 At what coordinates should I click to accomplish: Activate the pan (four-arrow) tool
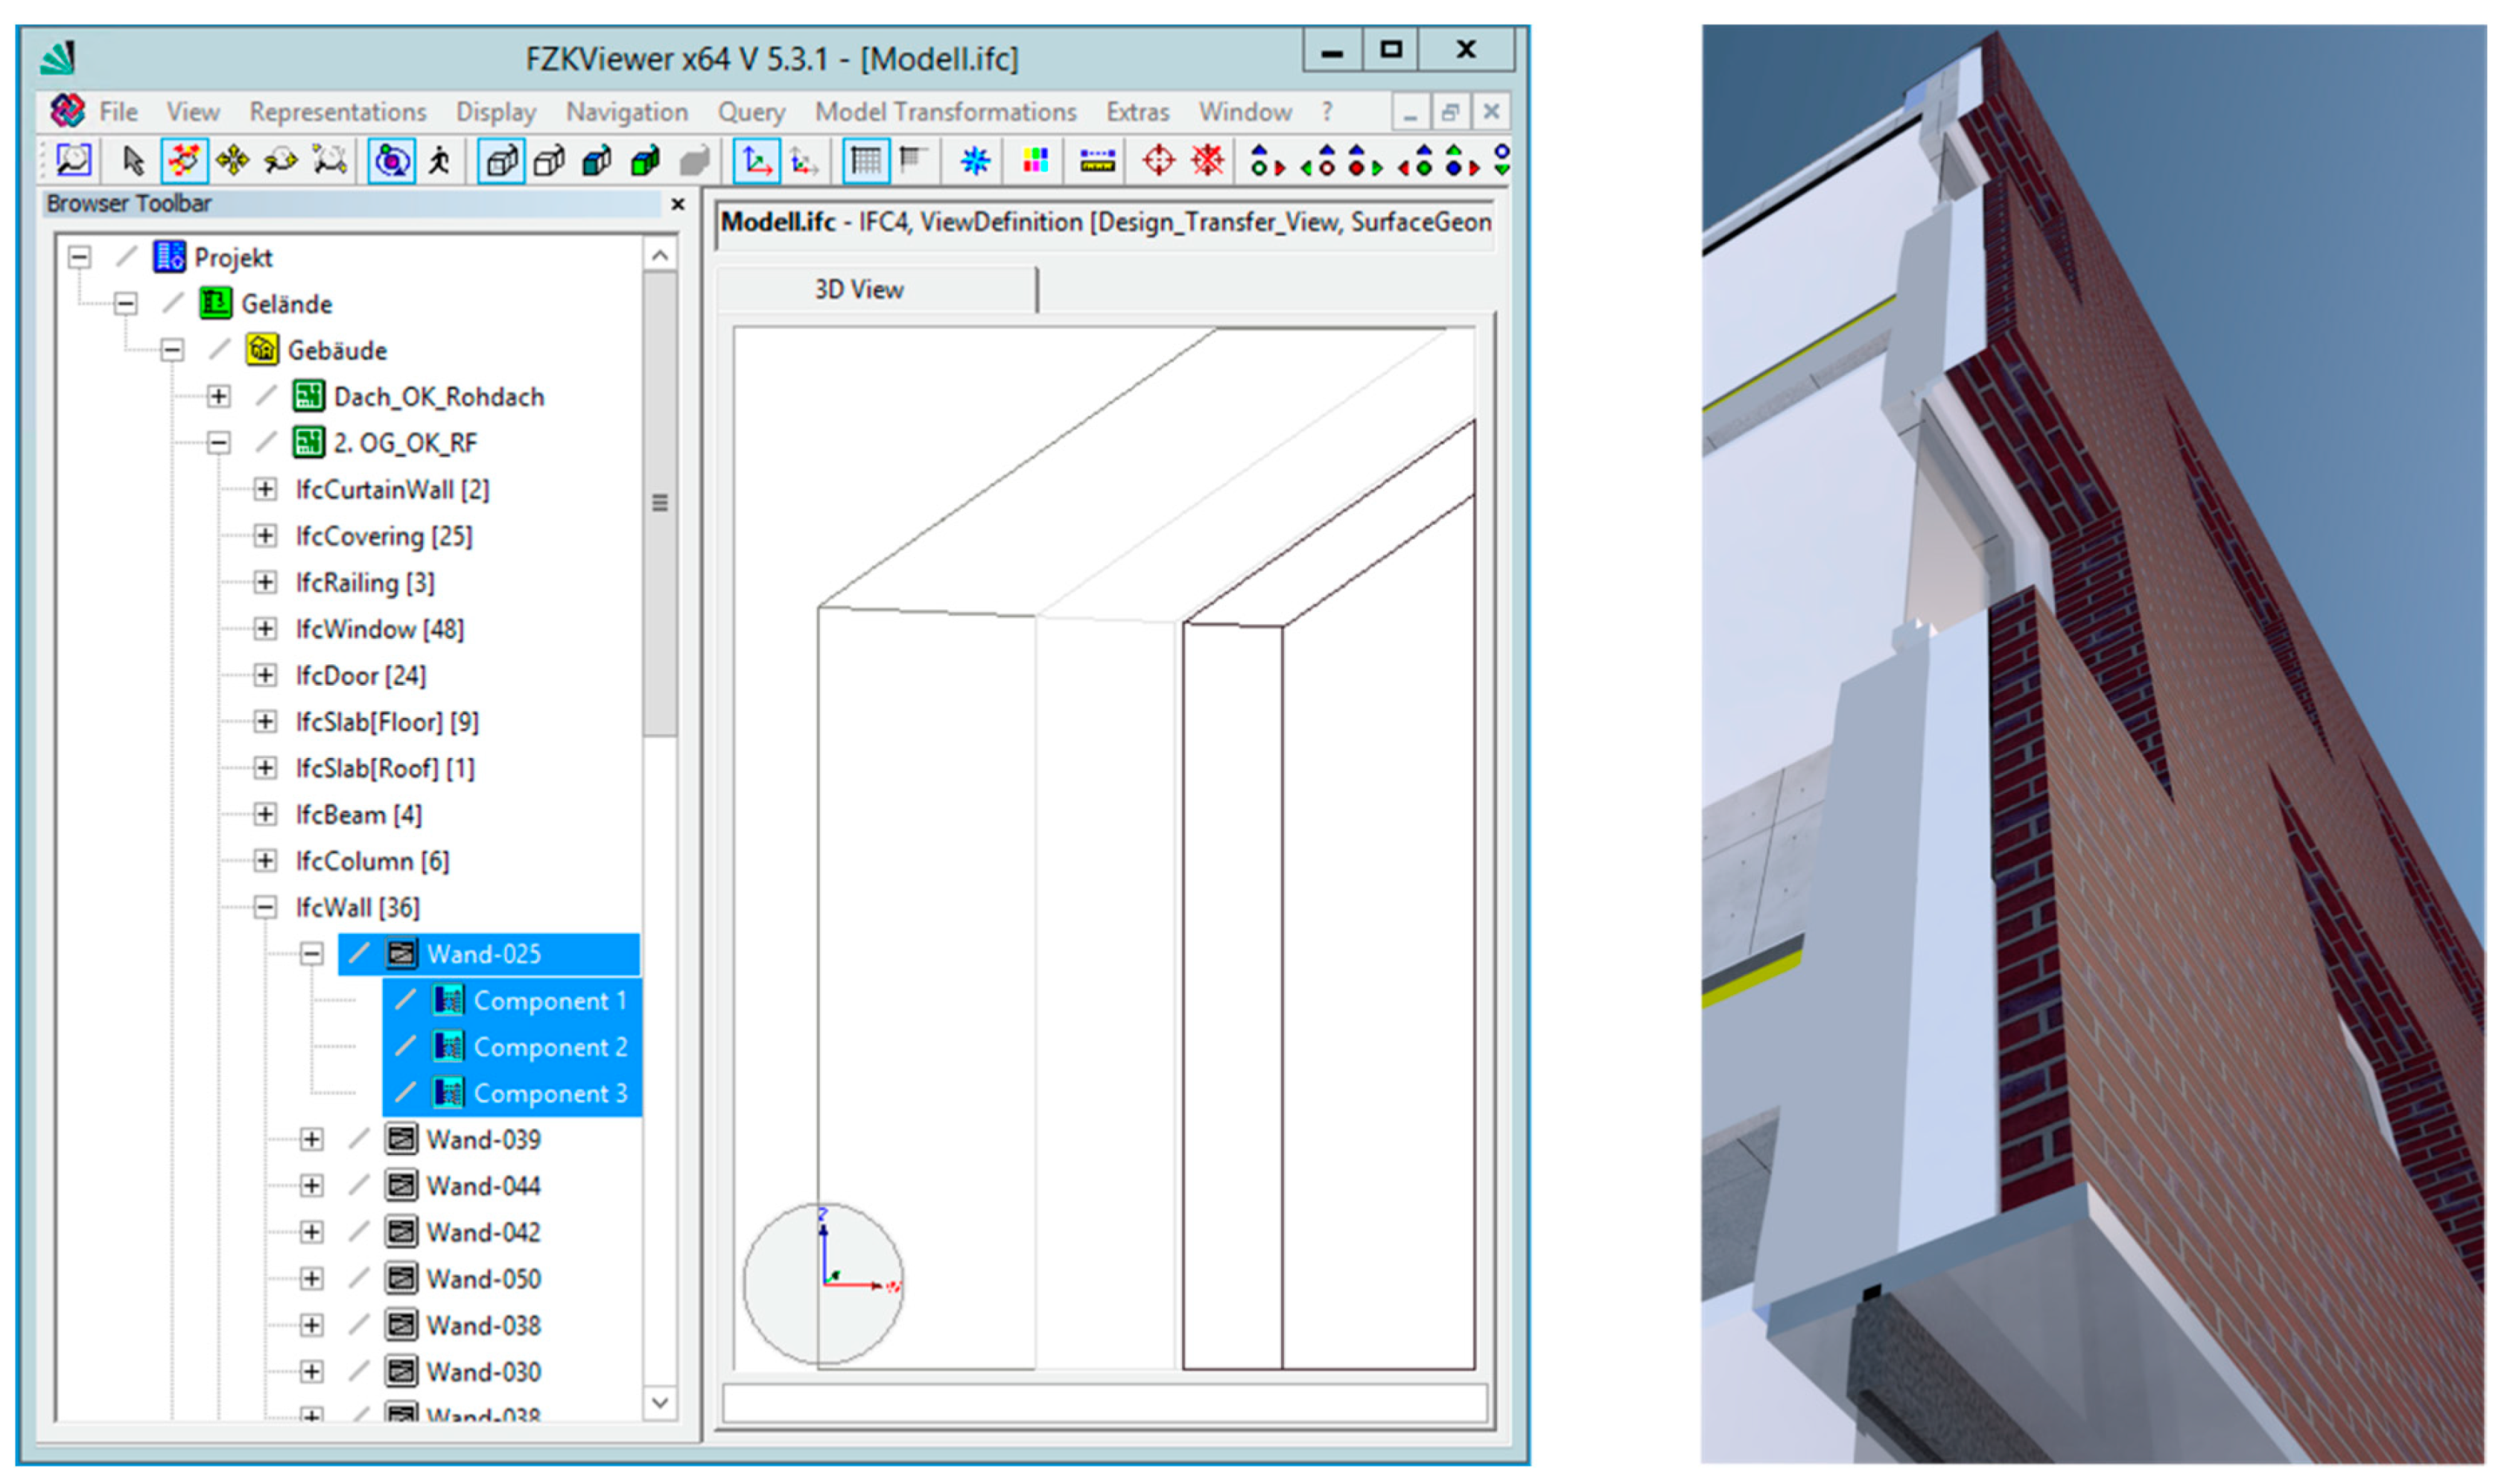coord(232,160)
